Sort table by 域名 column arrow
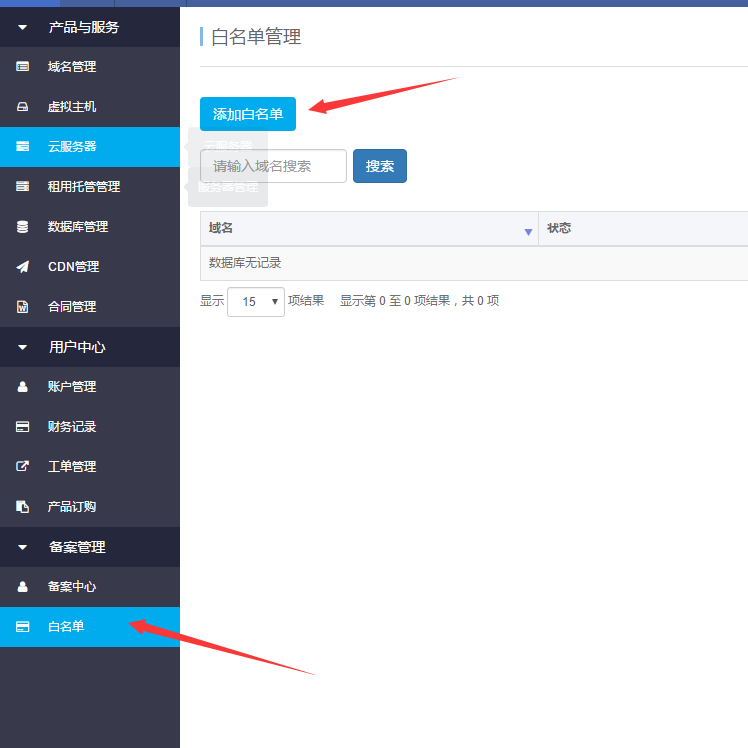This screenshot has width=748, height=748. coord(528,231)
